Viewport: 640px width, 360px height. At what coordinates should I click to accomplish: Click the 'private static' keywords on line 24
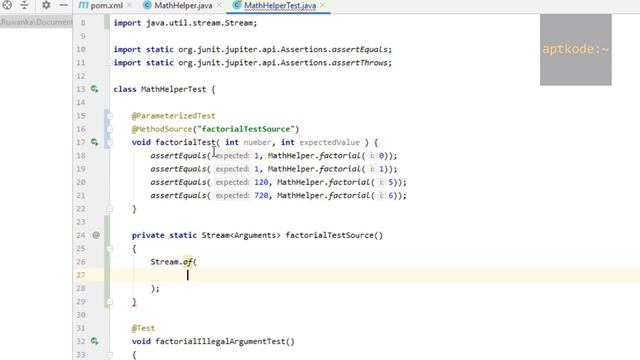[164, 235]
